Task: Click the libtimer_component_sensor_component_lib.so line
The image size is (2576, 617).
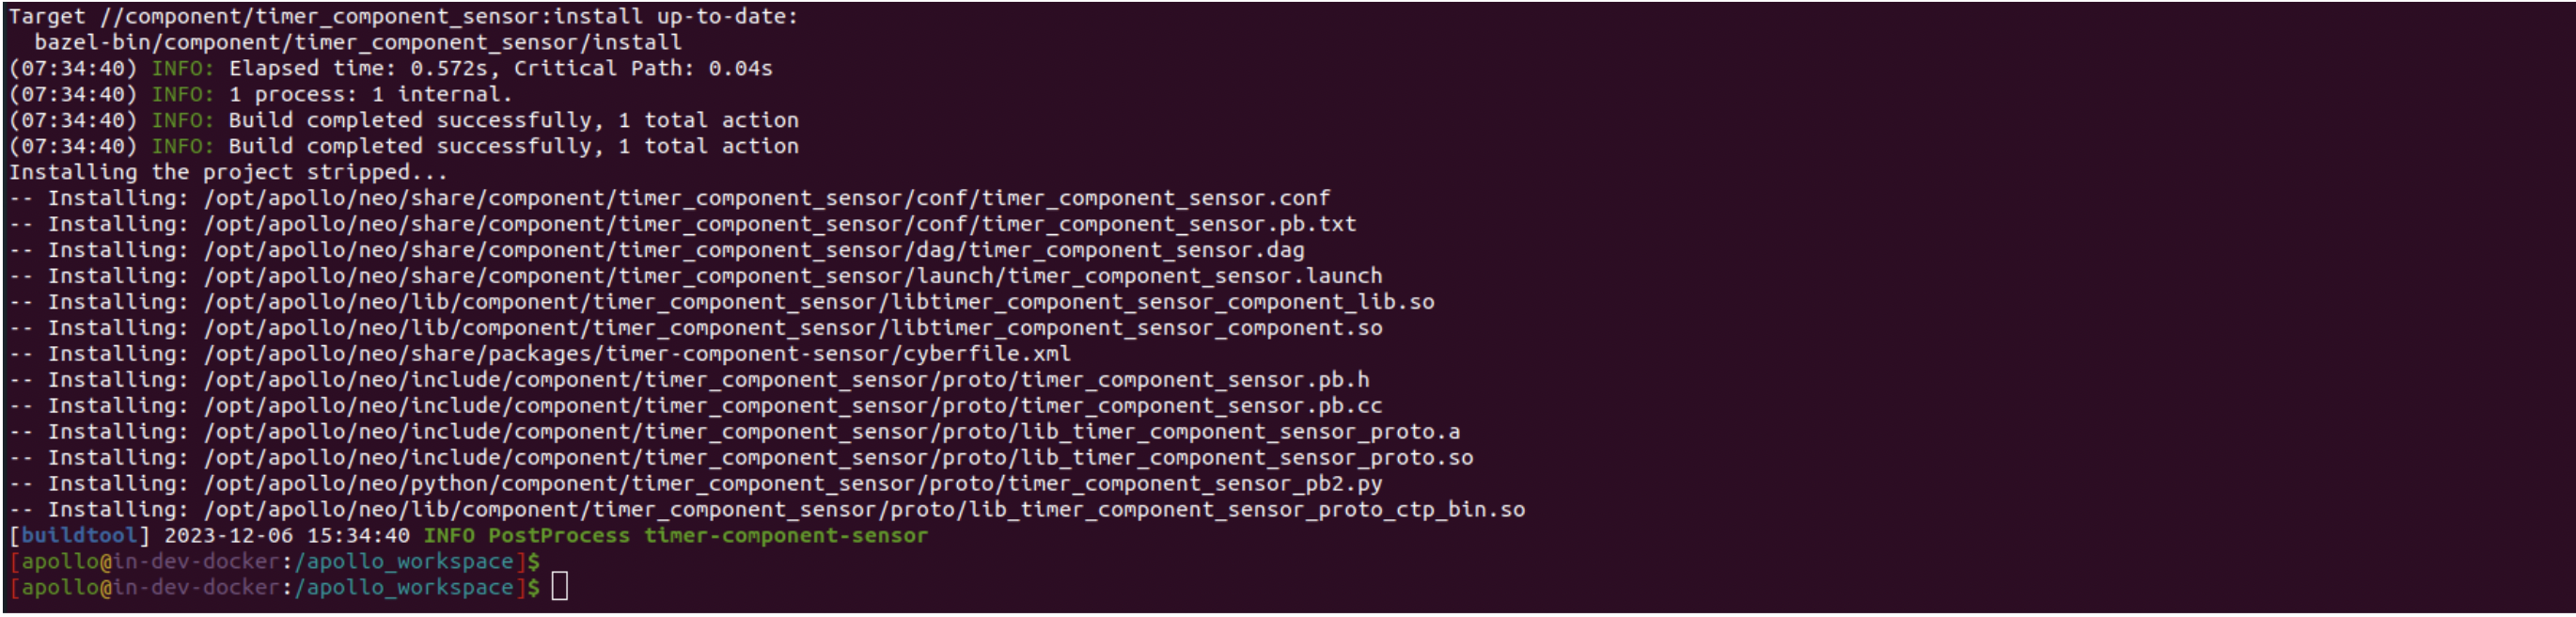Action: click(x=722, y=302)
